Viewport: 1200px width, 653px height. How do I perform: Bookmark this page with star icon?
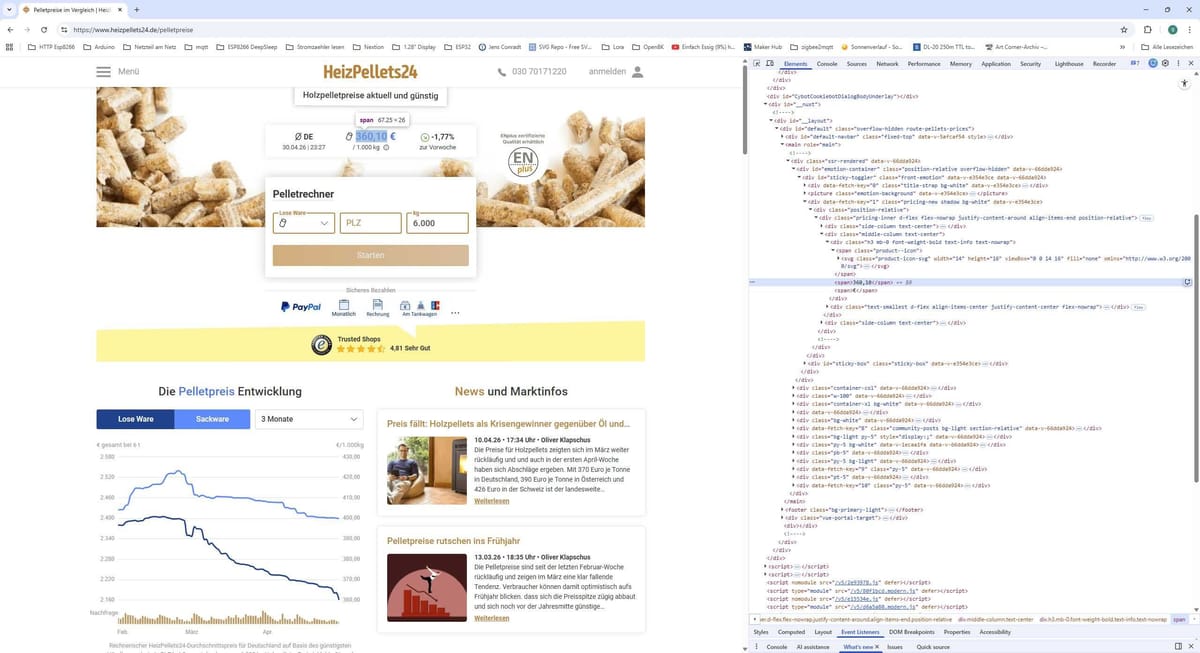pyautogui.click(x=1124, y=30)
